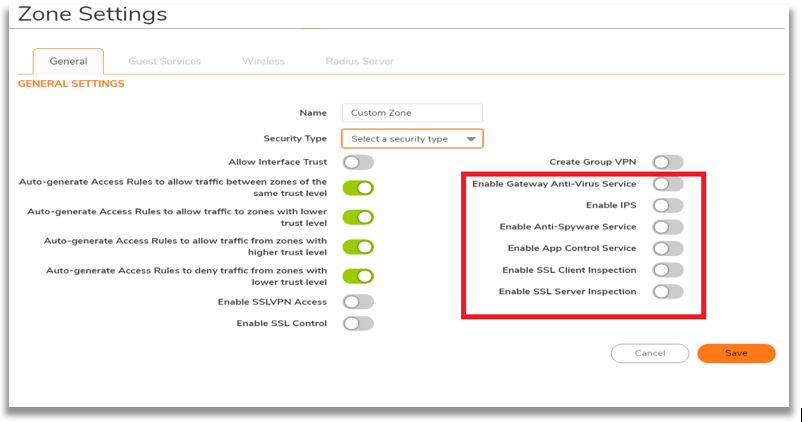Disable auto-generate rules for same trust level
810x422 pixels.
[x=358, y=188]
